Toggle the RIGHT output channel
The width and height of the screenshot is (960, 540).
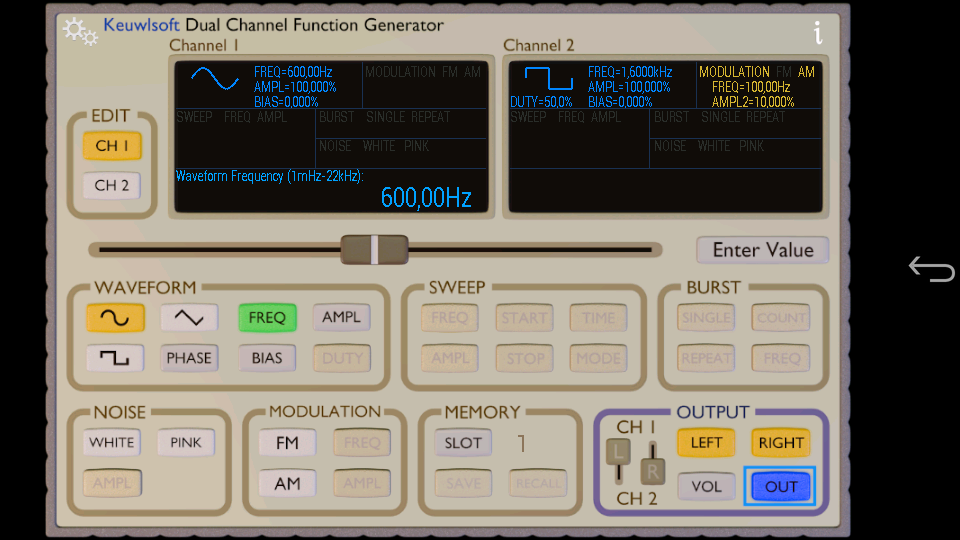coord(780,442)
